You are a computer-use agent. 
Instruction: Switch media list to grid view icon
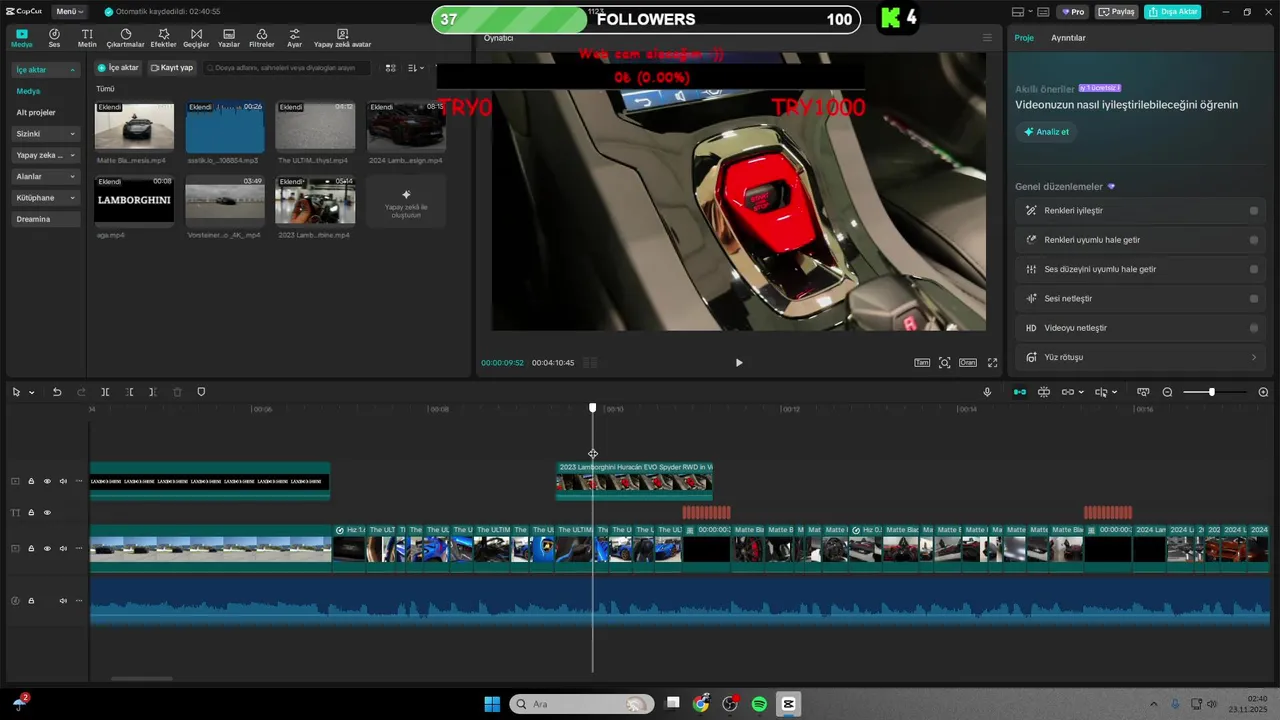tap(391, 68)
